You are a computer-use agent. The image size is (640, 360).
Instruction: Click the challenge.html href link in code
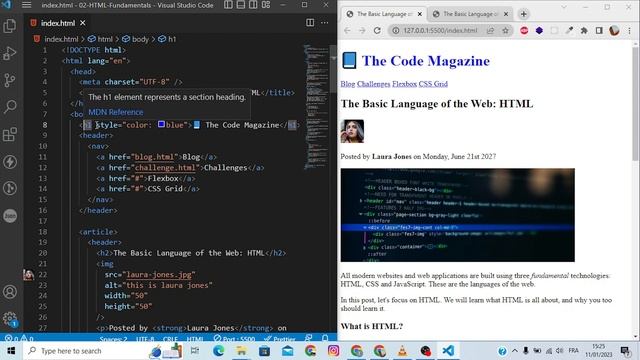(x=165, y=168)
